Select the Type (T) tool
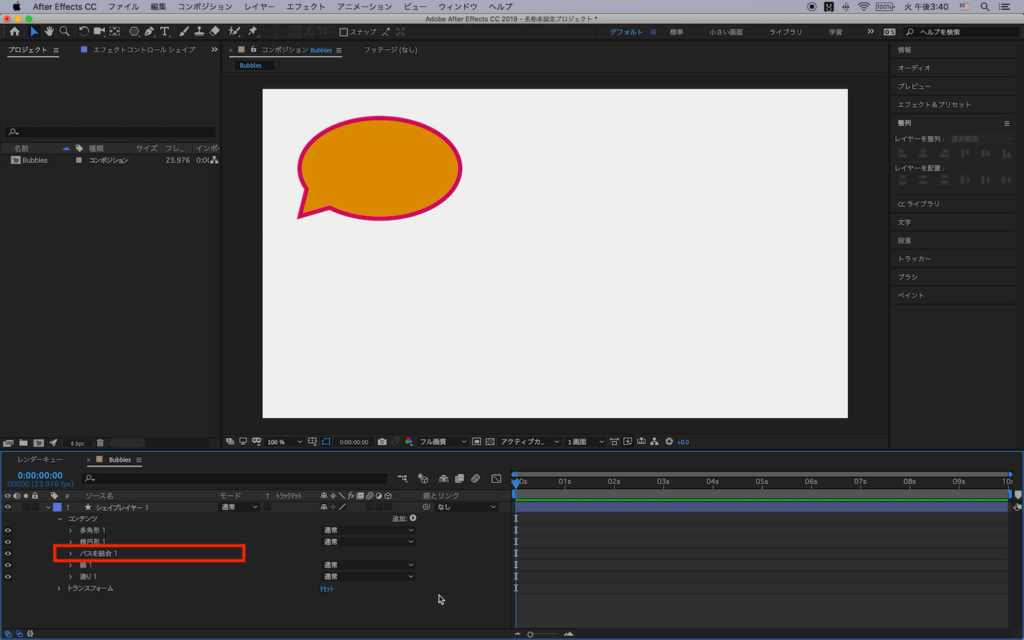Image resolution: width=1024 pixels, height=640 pixels. point(165,32)
